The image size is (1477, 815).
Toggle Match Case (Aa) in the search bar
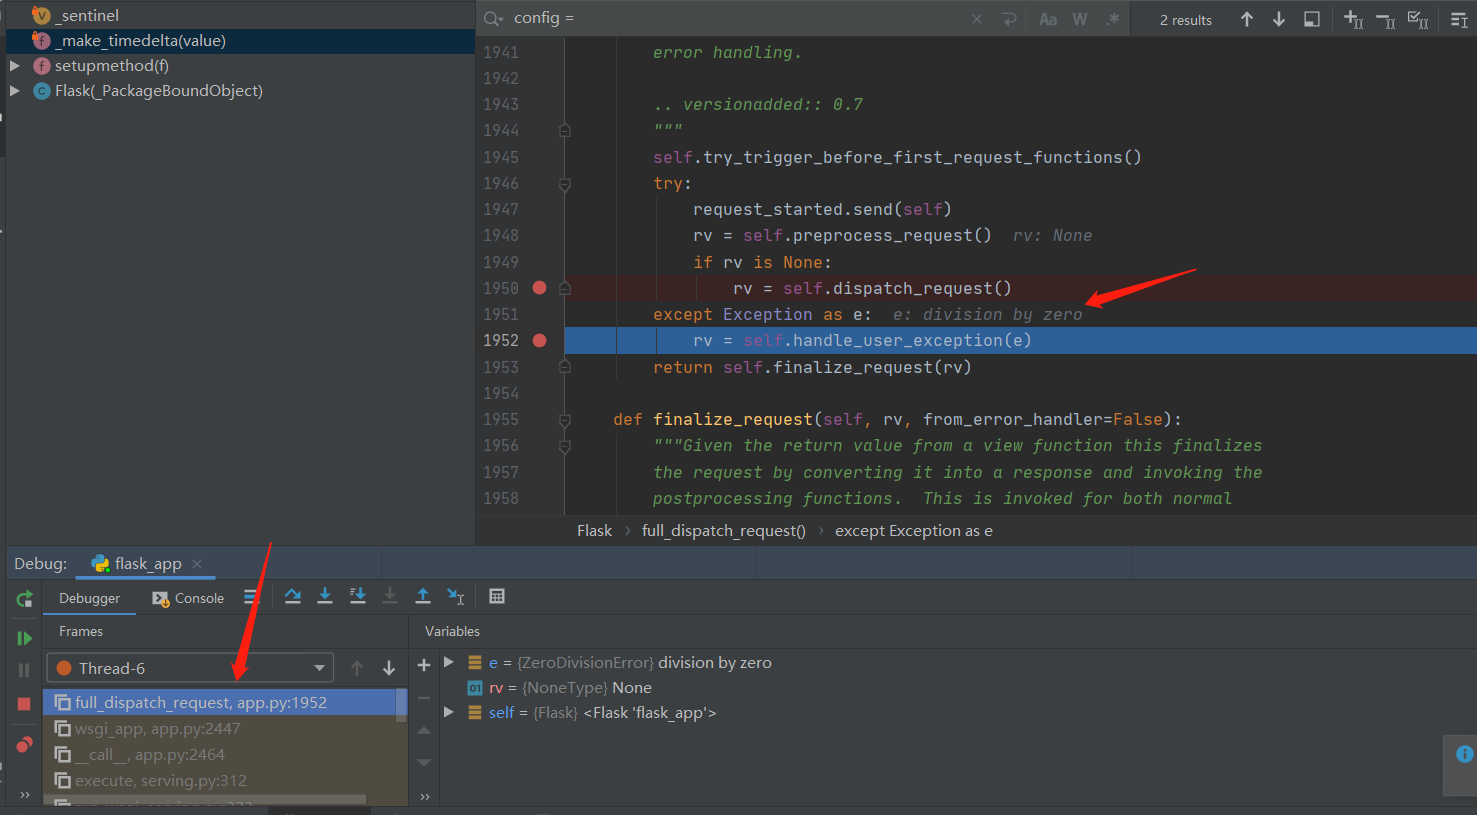pos(1048,19)
